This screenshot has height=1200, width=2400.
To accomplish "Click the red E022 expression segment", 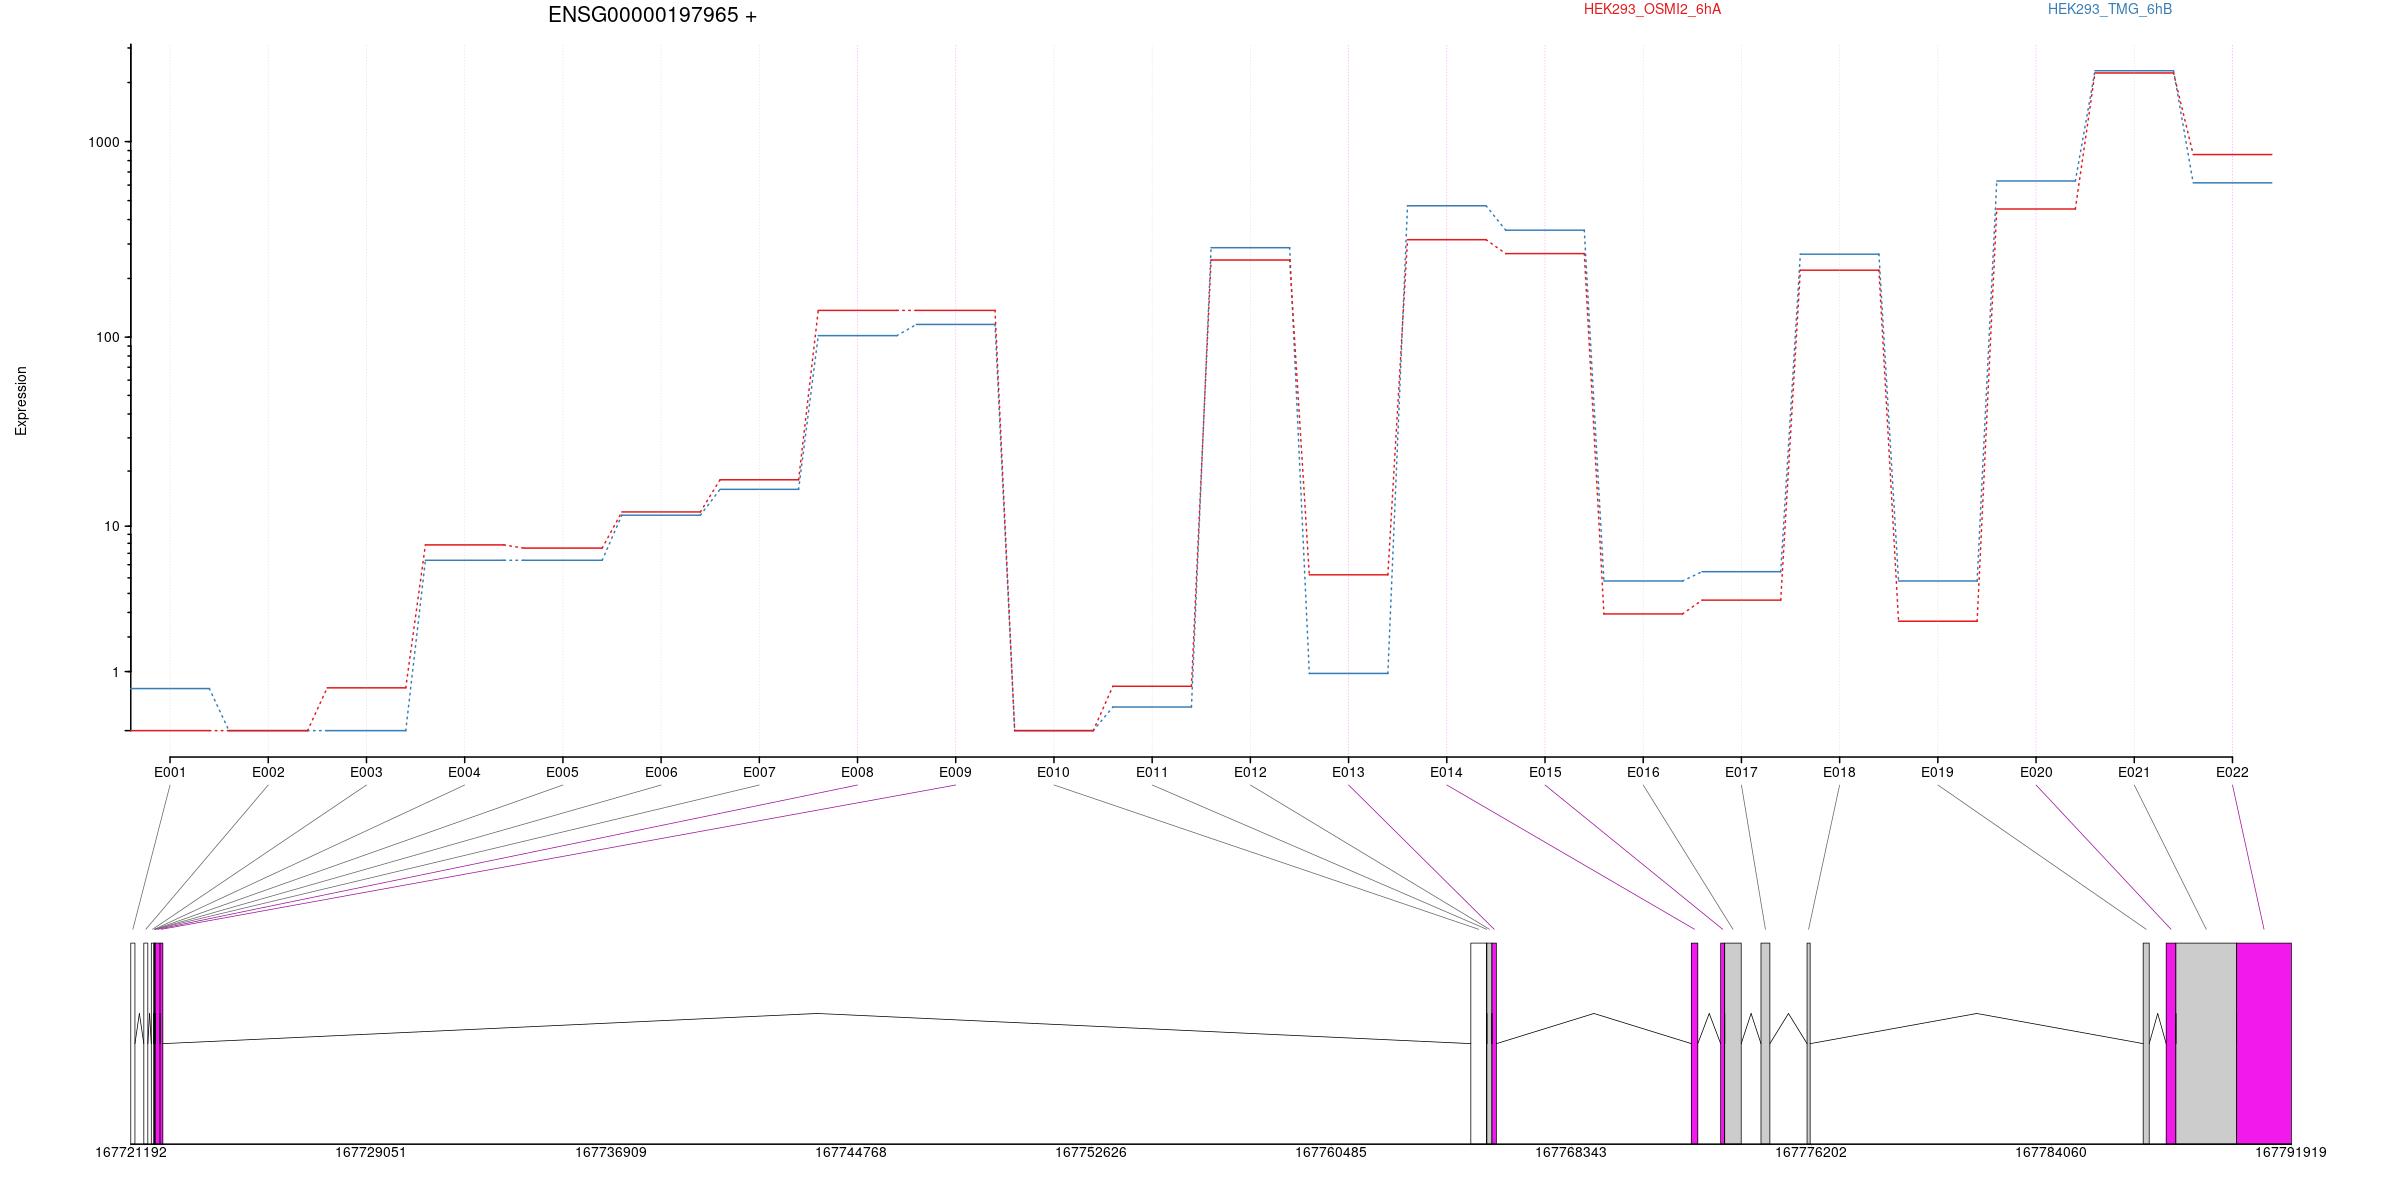I will (x=2232, y=155).
